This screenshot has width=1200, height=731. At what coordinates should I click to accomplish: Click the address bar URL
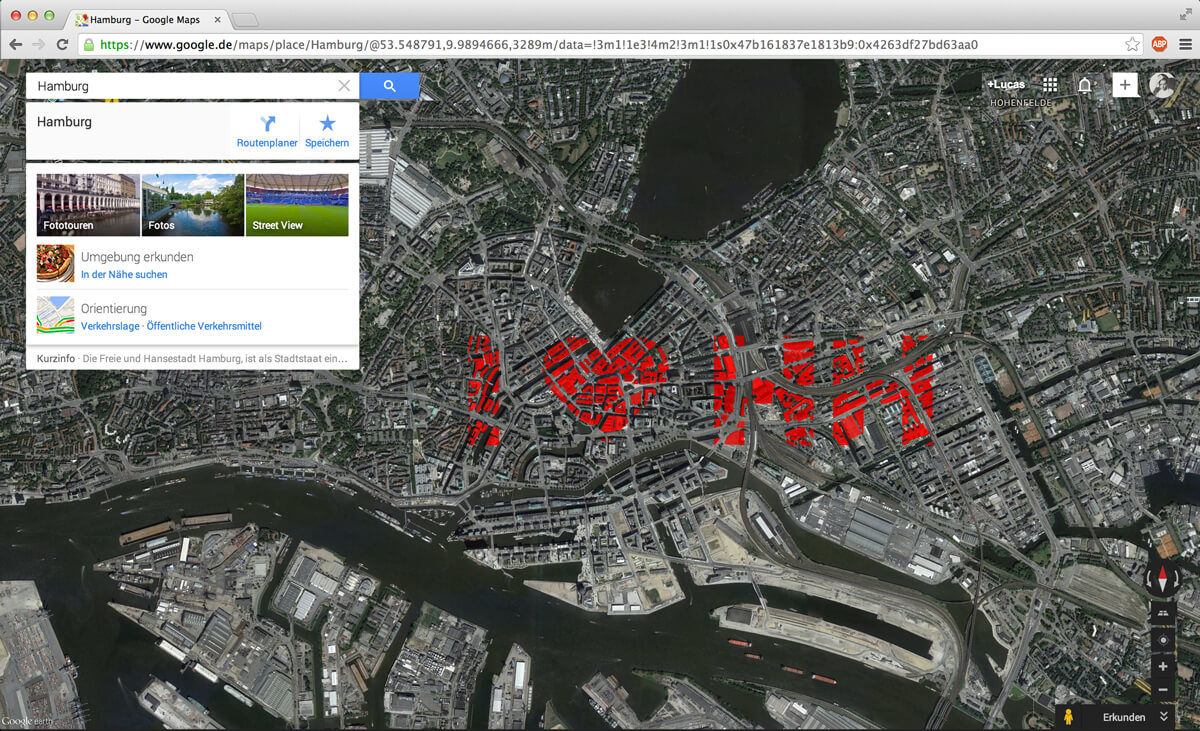(539, 45)
